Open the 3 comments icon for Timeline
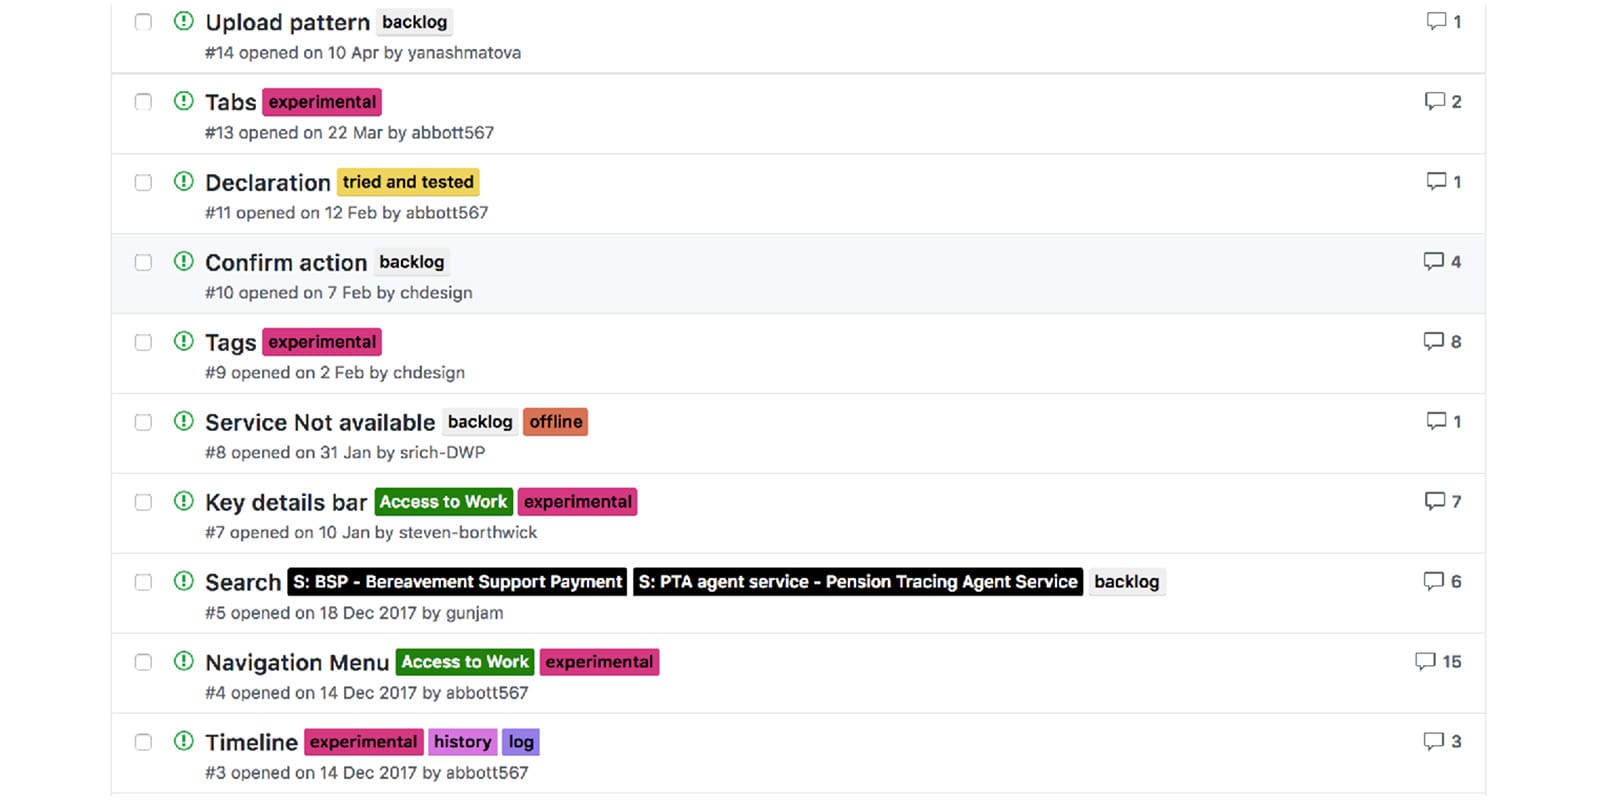This screenshot has width=1600, height=800. click(1434, 741)
